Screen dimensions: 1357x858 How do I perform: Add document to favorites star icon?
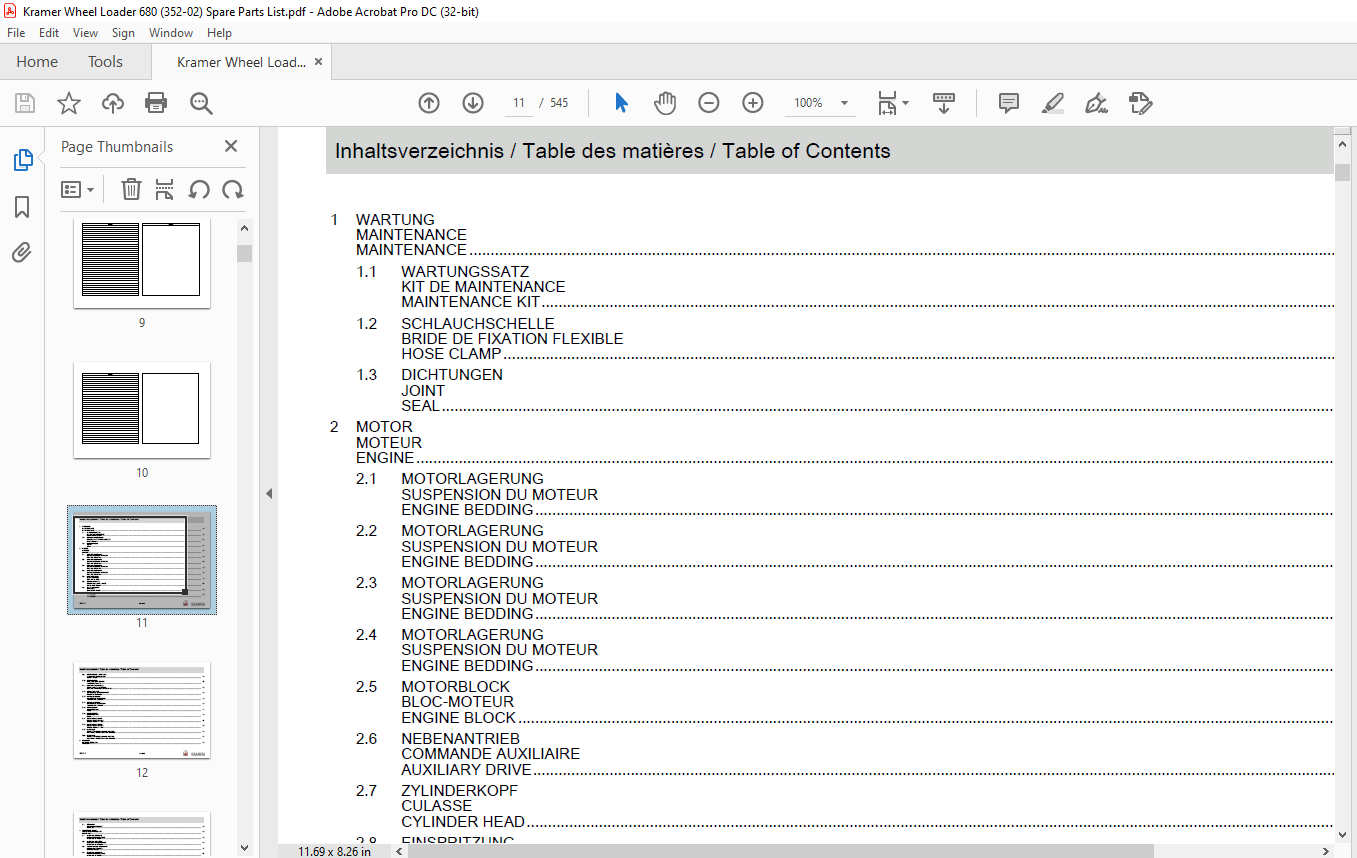(68, 103)
